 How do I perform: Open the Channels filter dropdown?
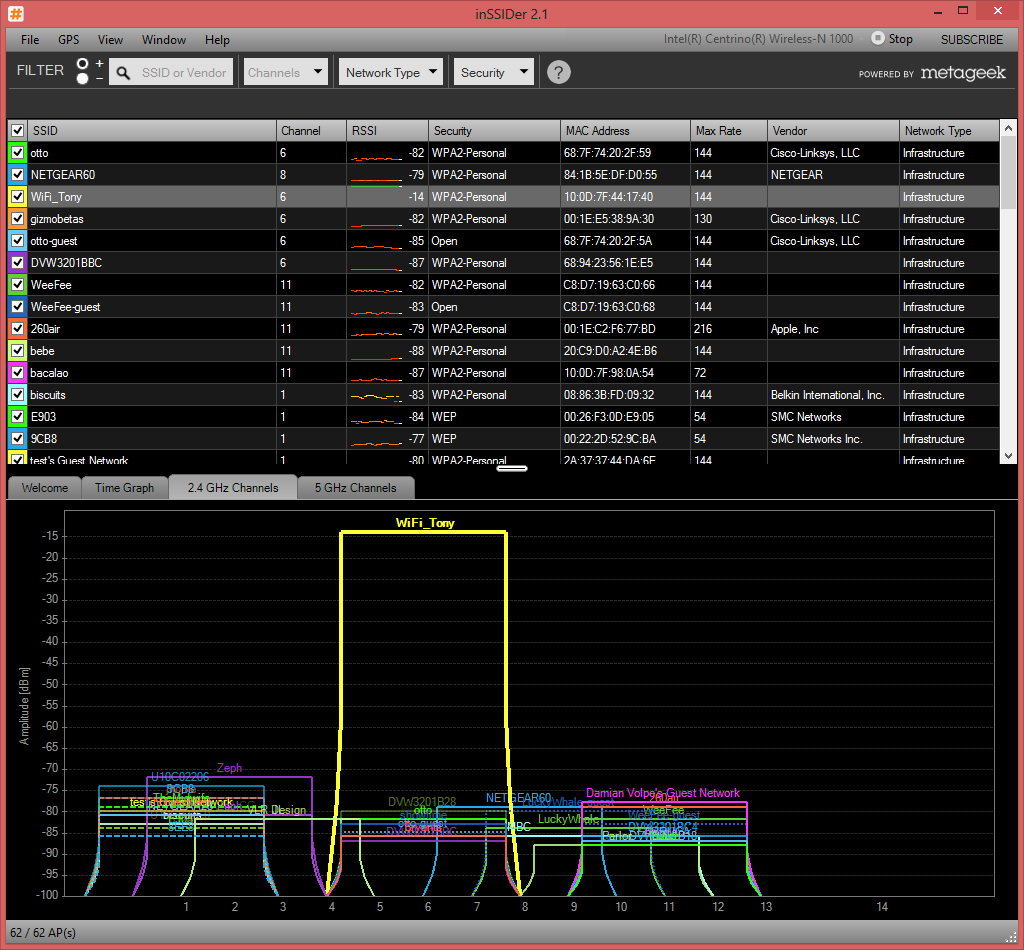(x=285, y=72)
